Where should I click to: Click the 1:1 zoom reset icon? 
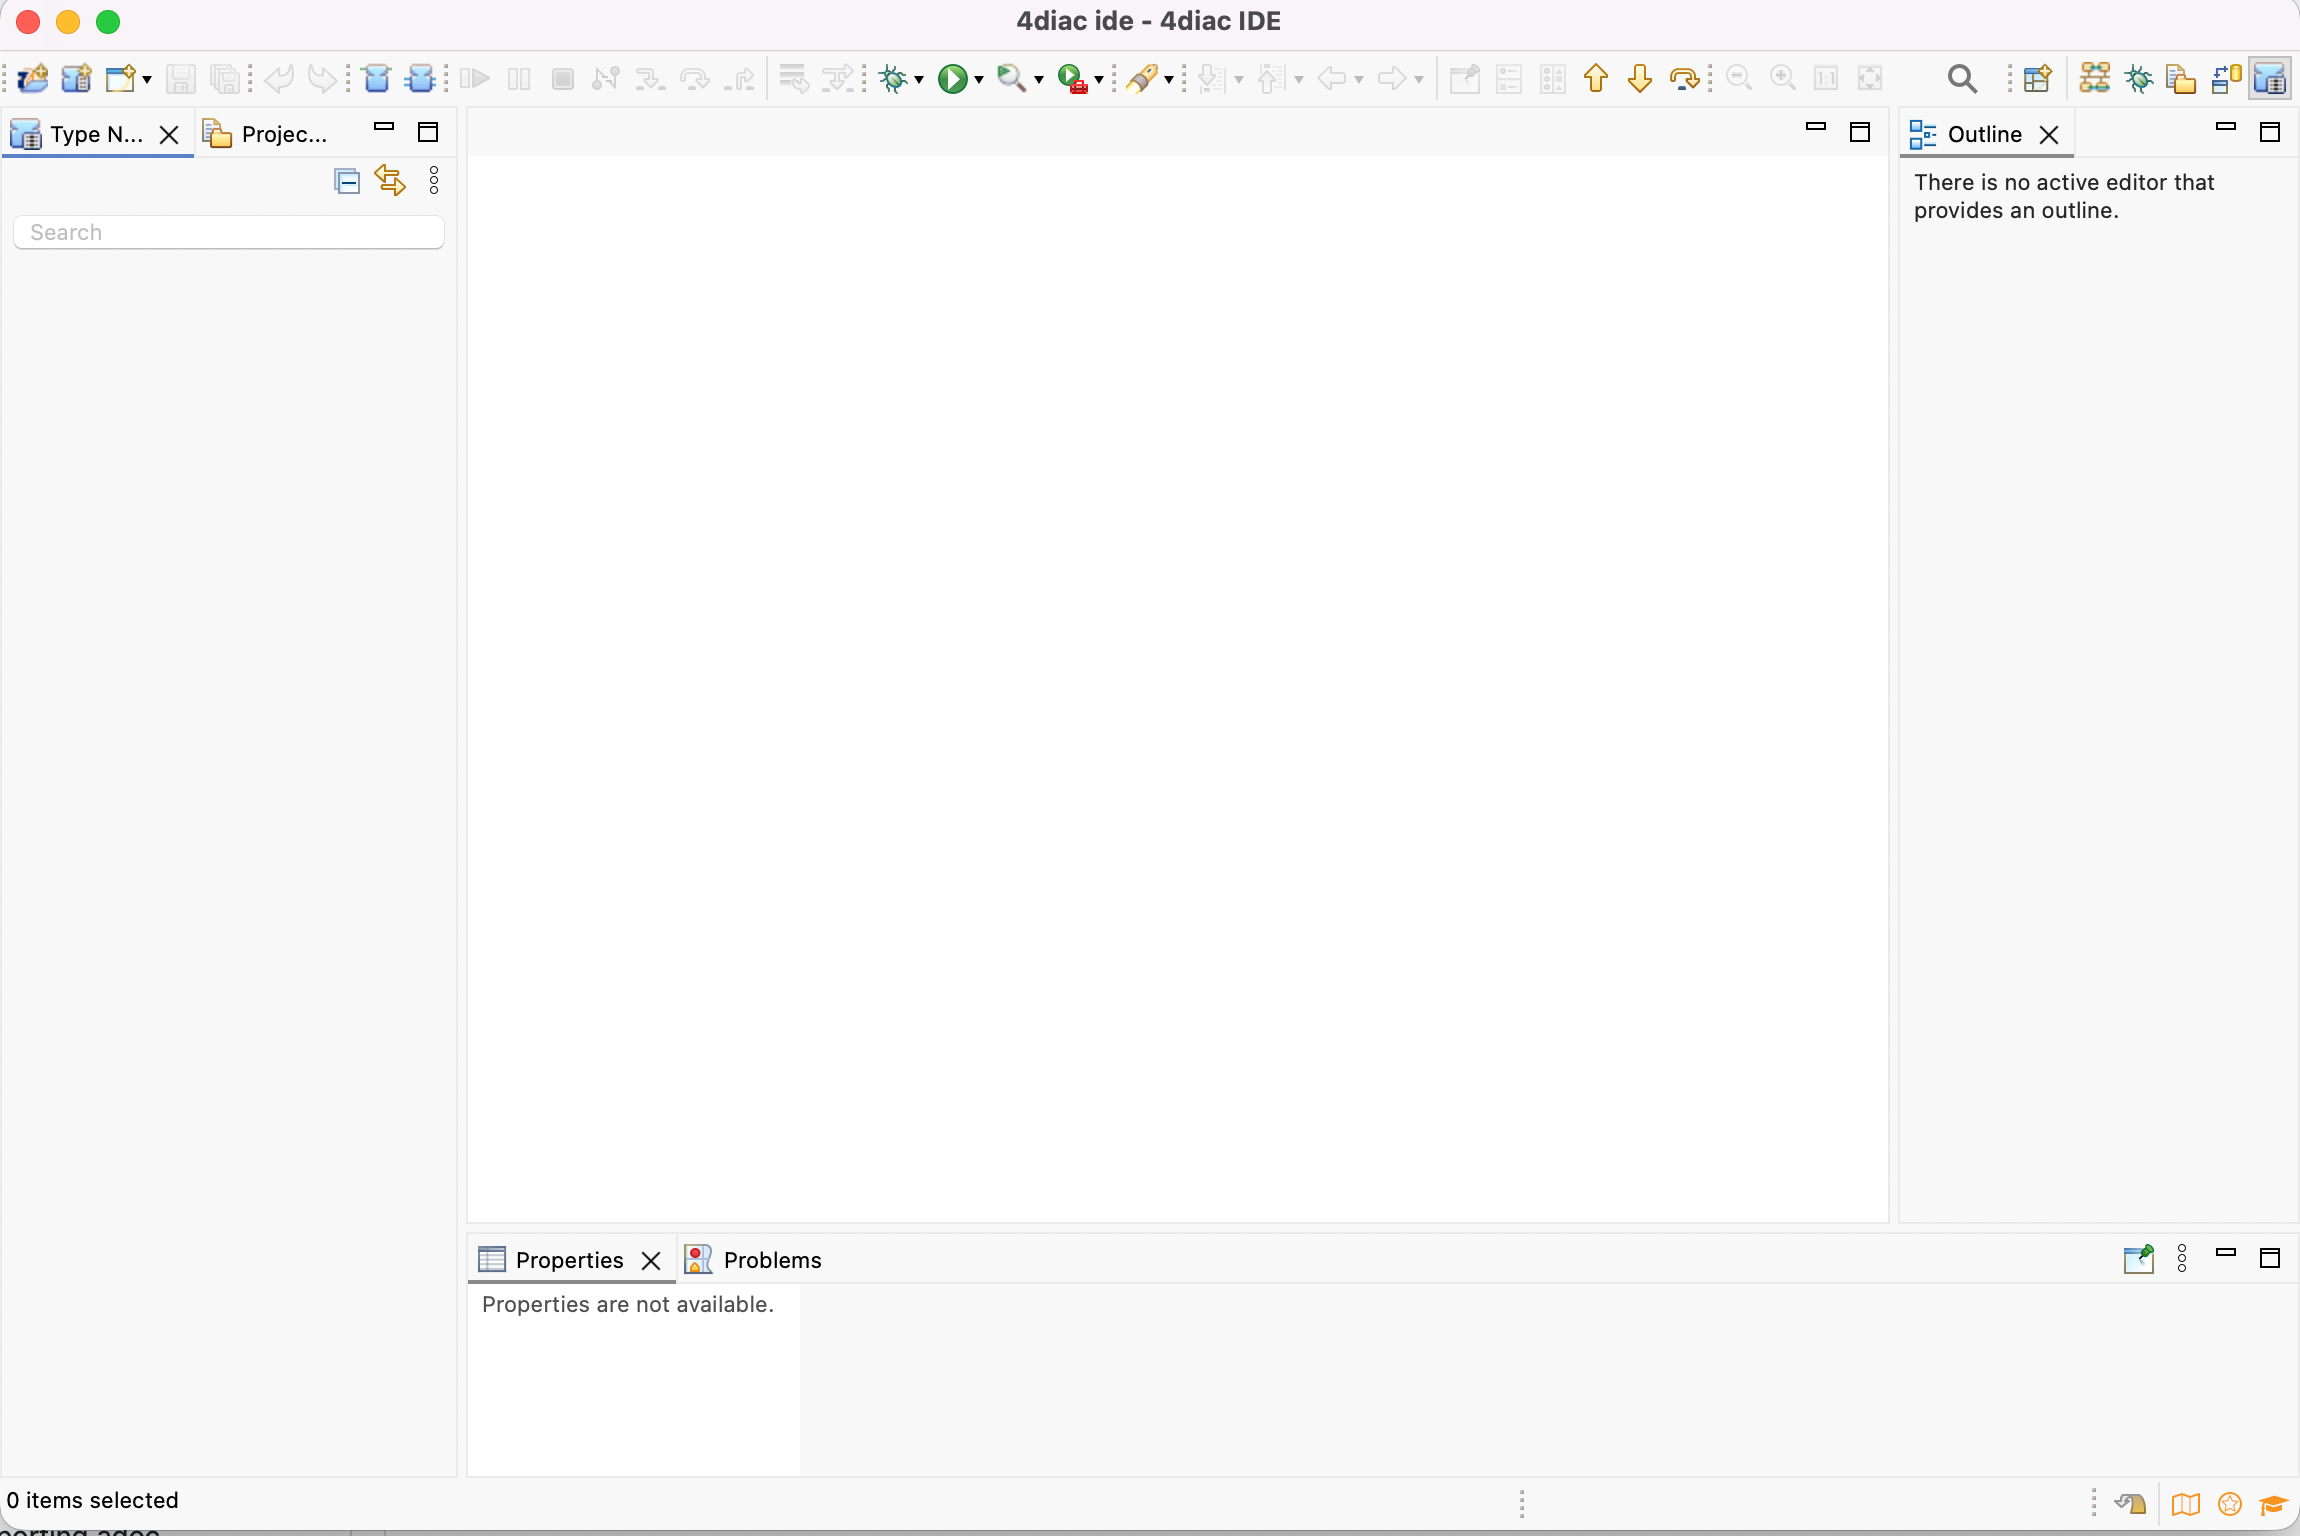pos(1826,78)
